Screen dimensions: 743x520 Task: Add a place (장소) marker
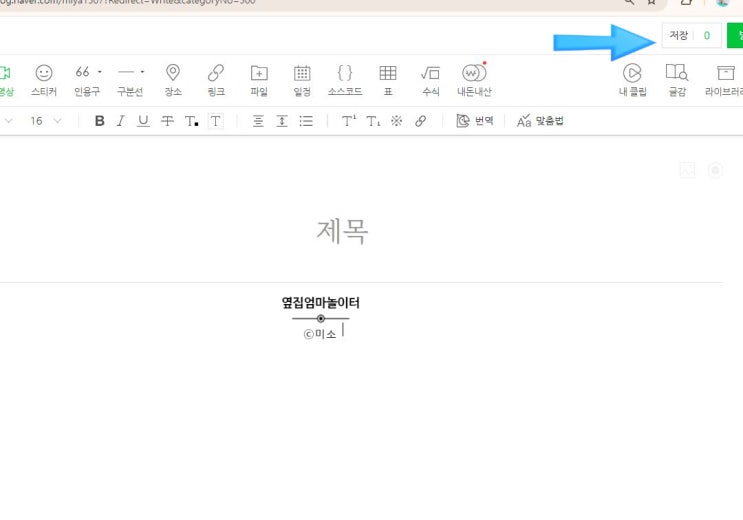(173, 80)
